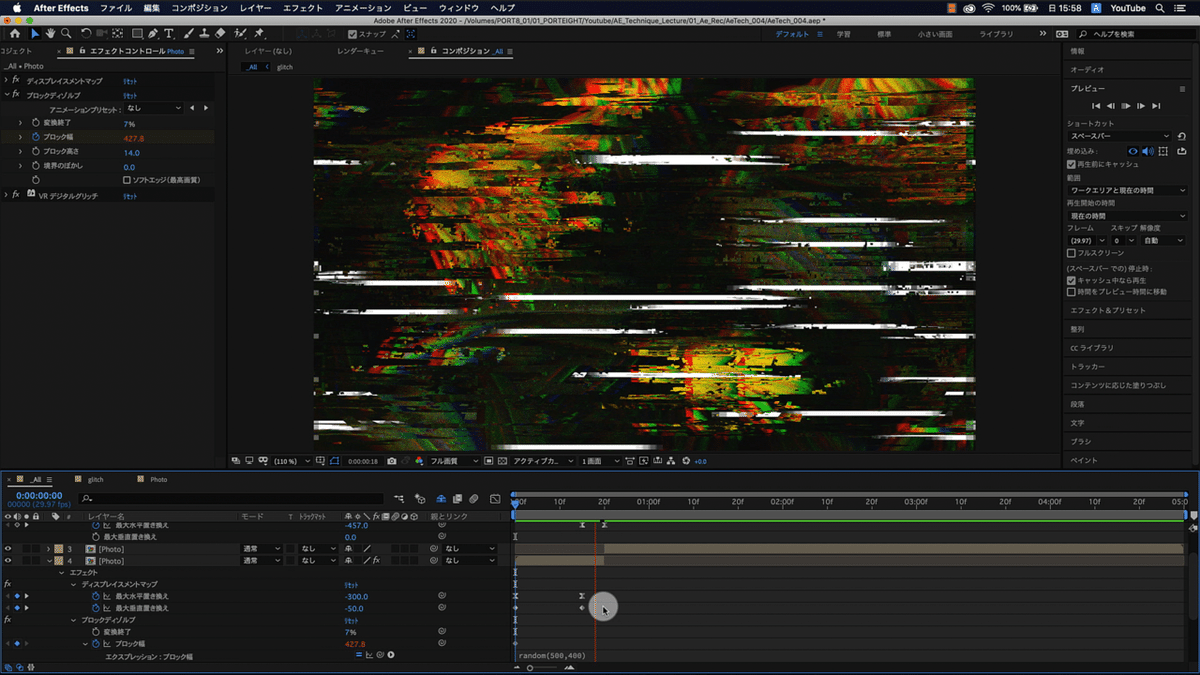
Task: Uncheck the 再生前にキャッシュ checkbox
Action: tap(1072, 163)
